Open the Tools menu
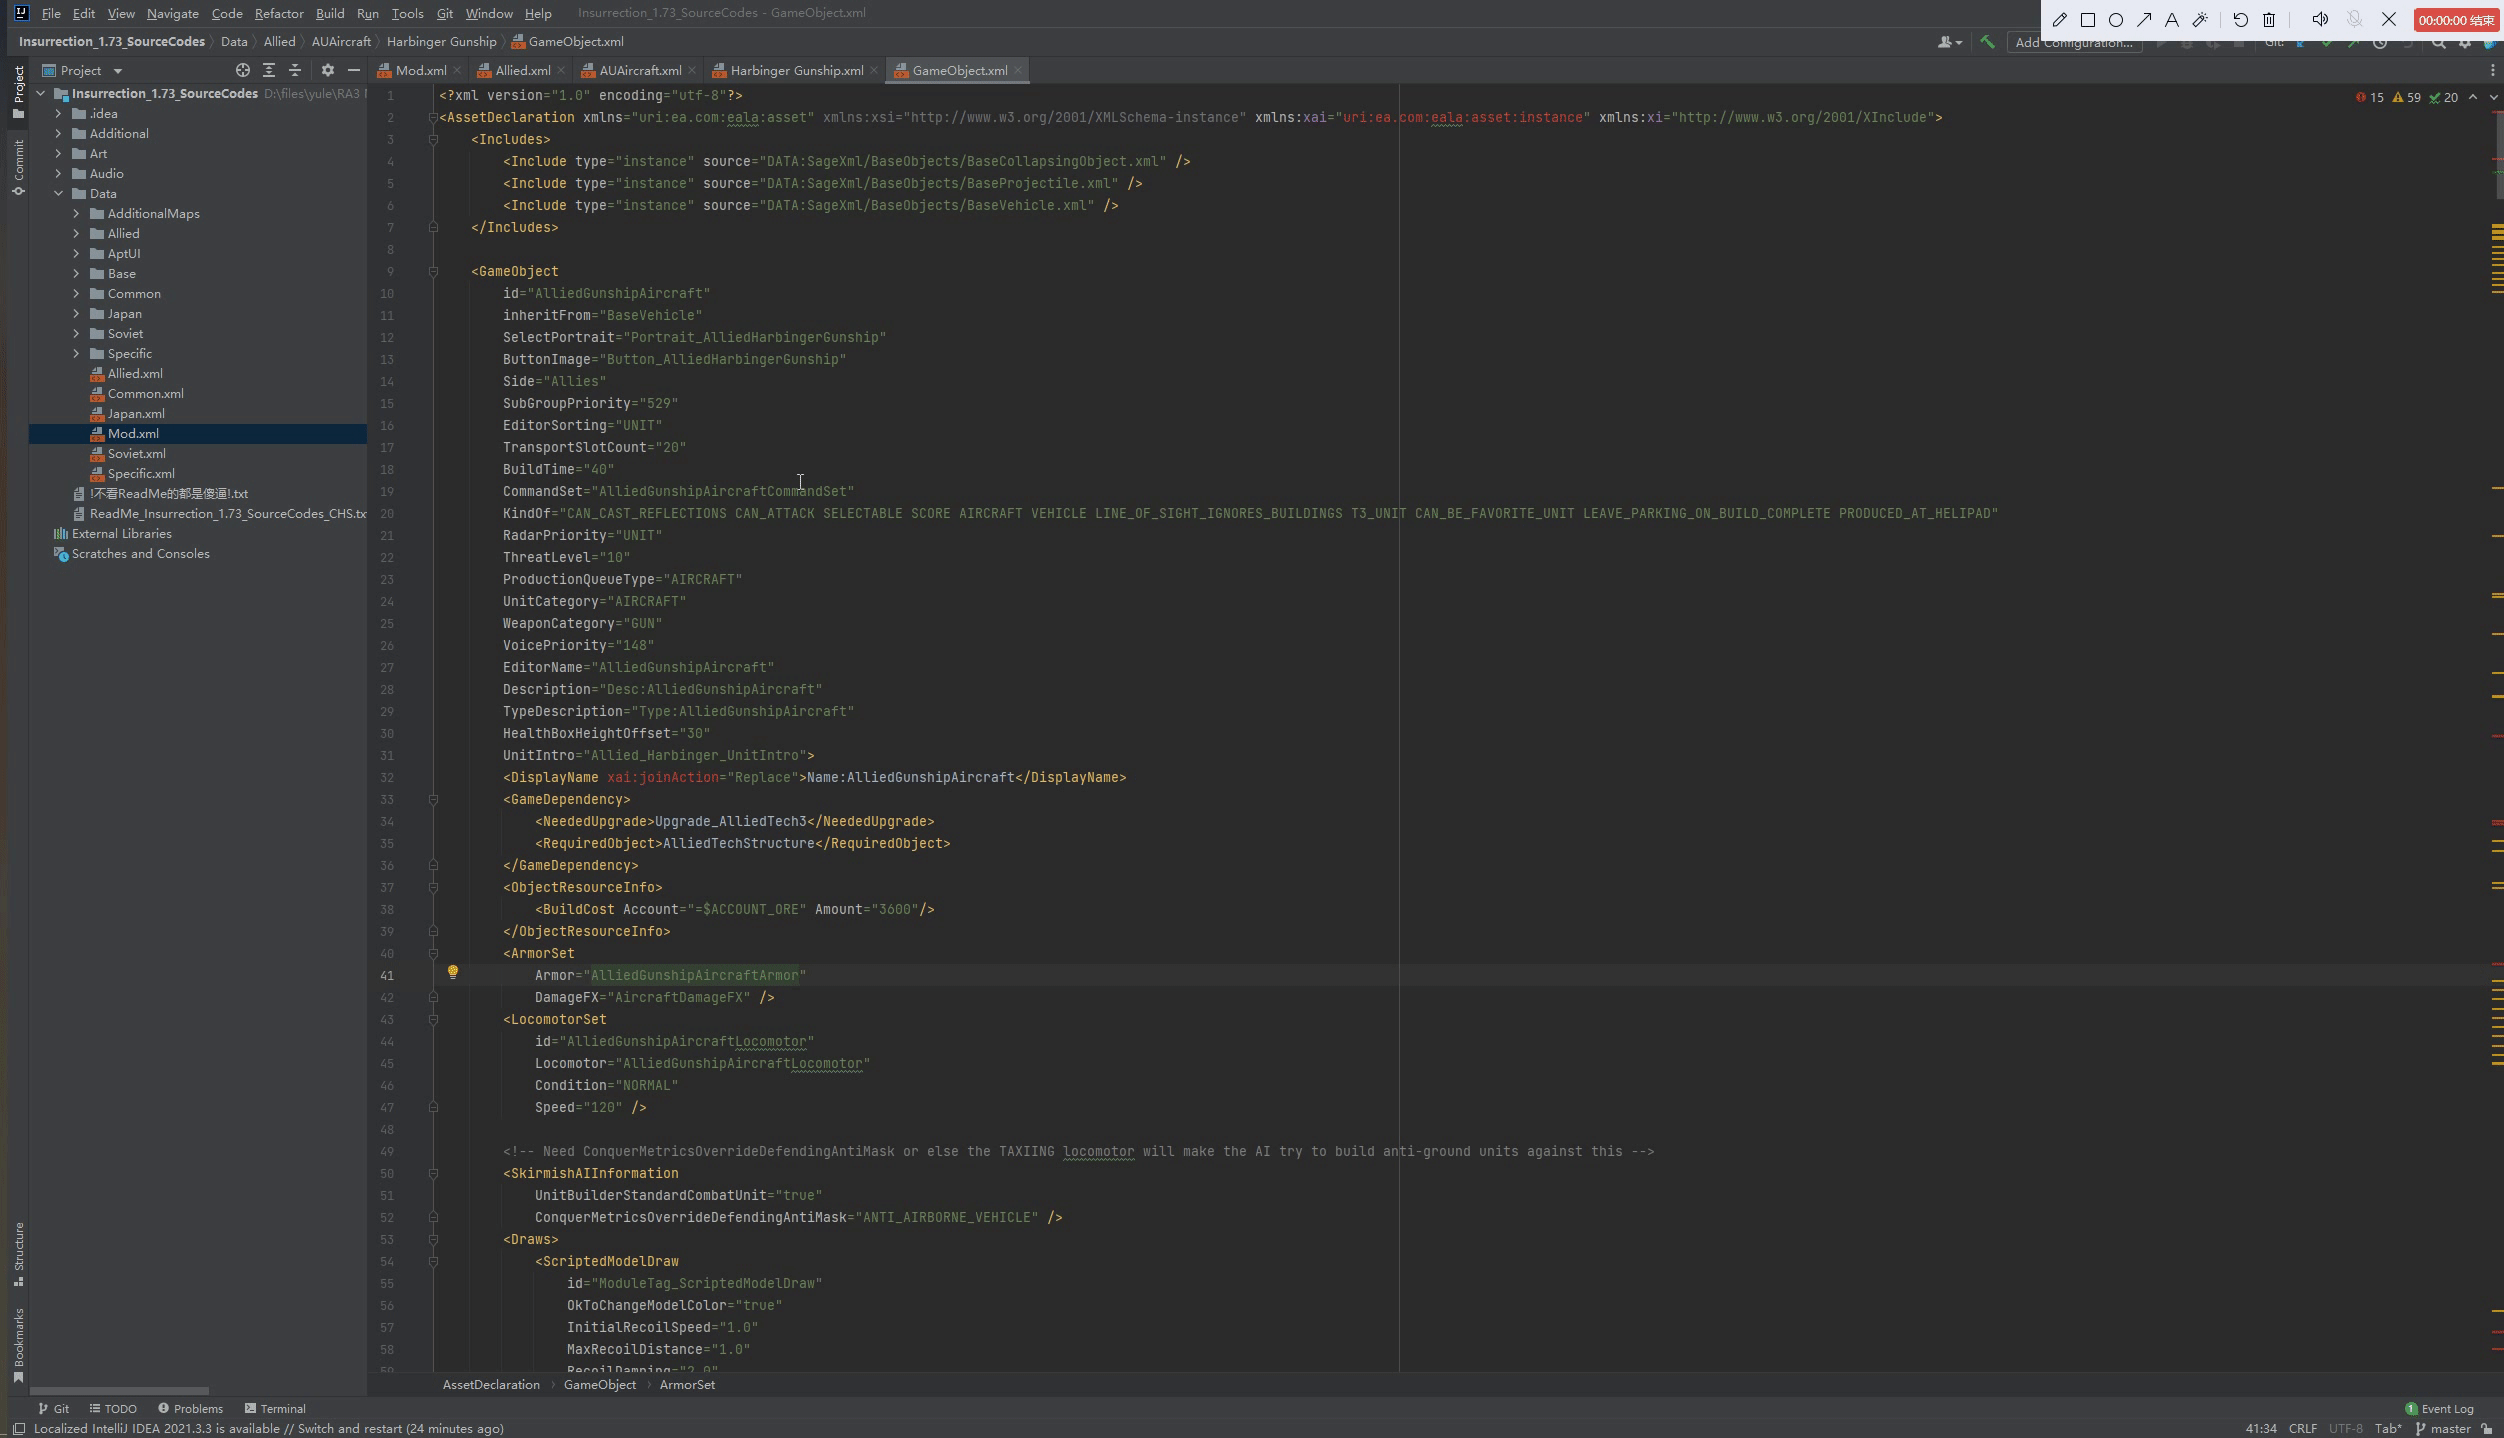Image resolution: width=2504 pixels, height=1438 pixels. [x=407, y=13]
